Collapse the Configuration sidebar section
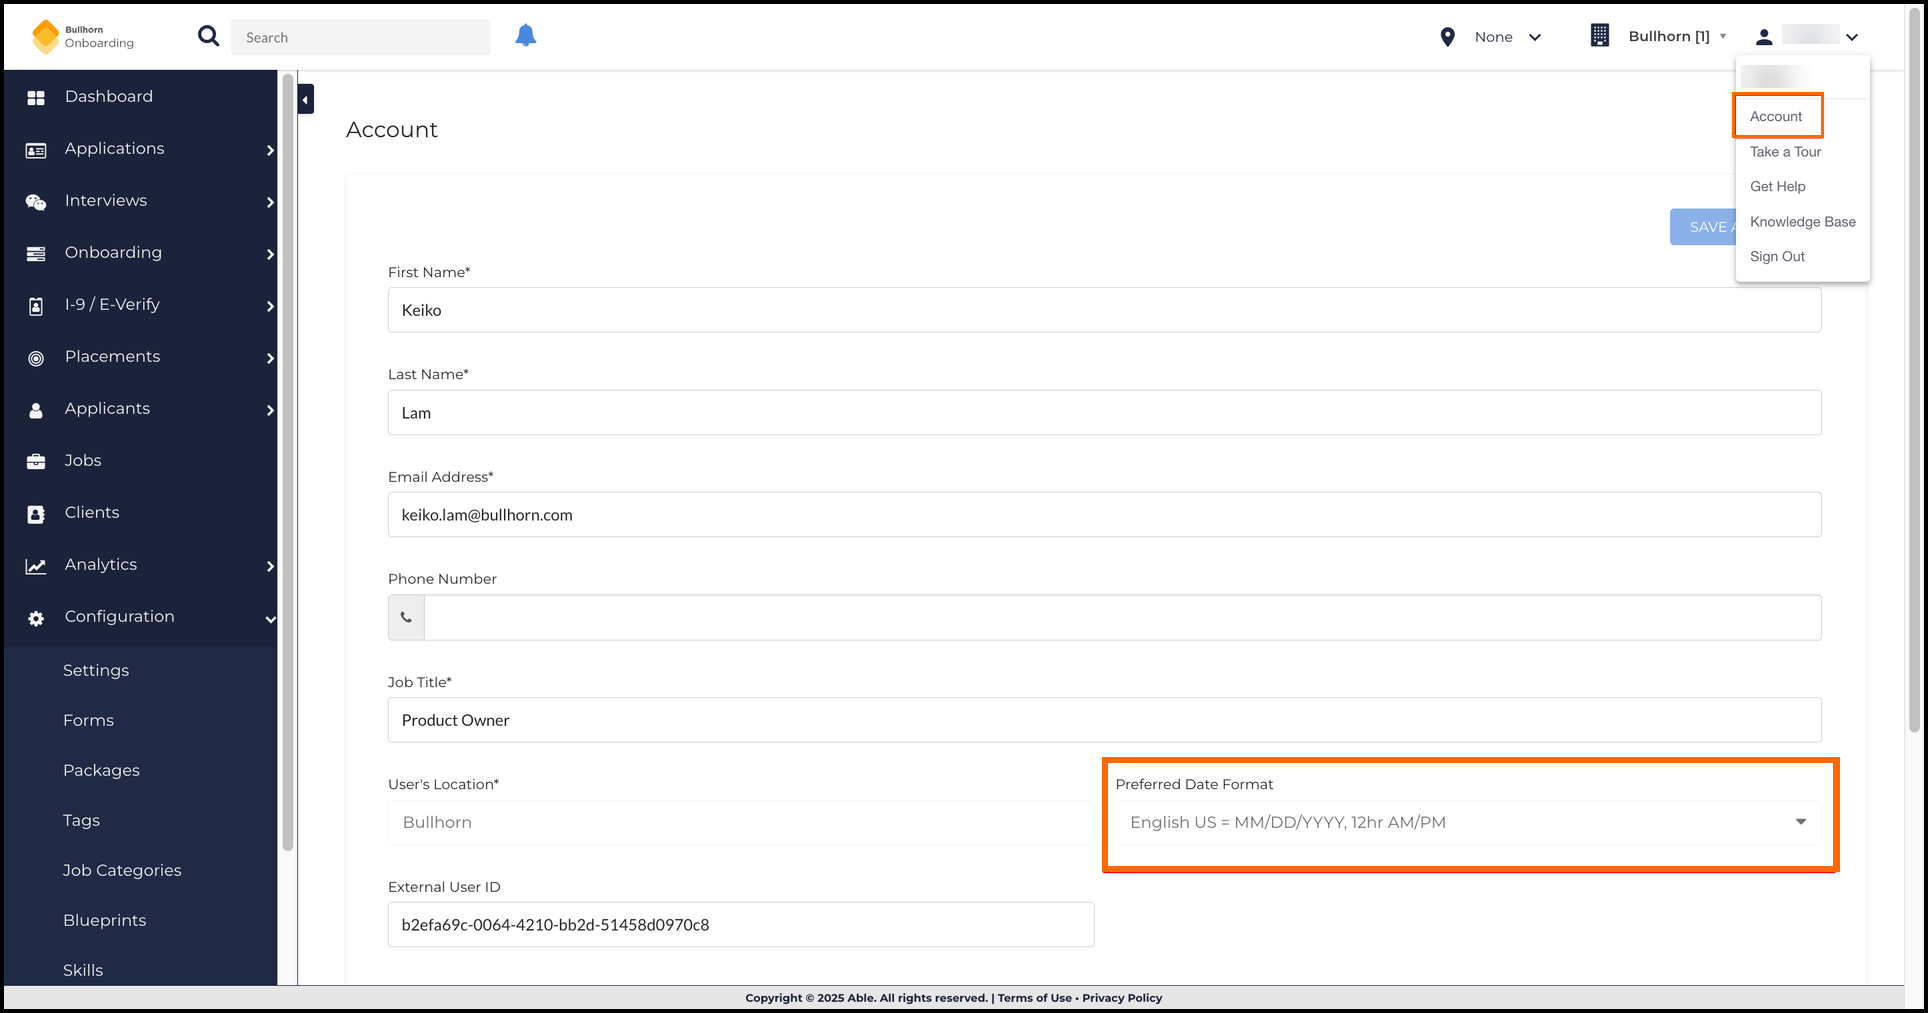This screenshot has width=1928, height=1013. click(270, 619)
